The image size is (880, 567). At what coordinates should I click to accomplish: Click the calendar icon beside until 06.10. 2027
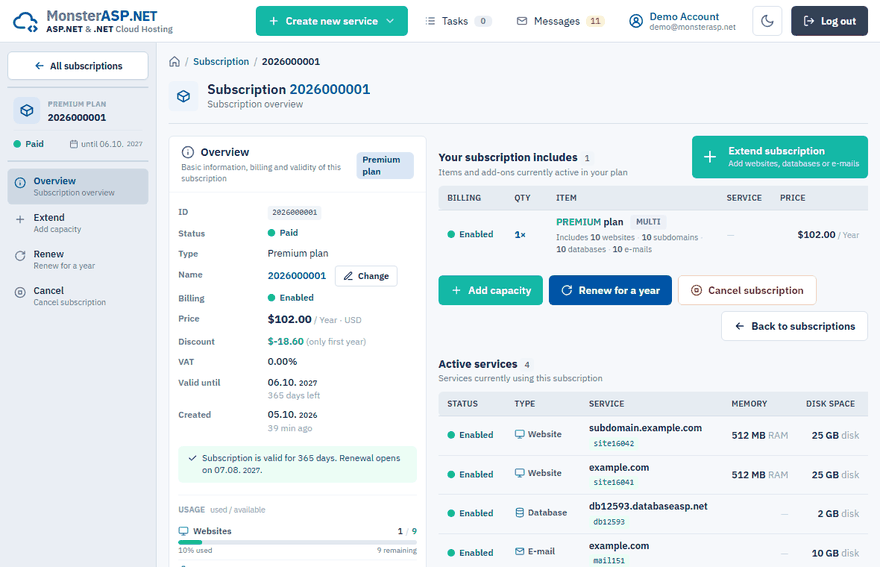pyautogui.click(x=74, y=144)
